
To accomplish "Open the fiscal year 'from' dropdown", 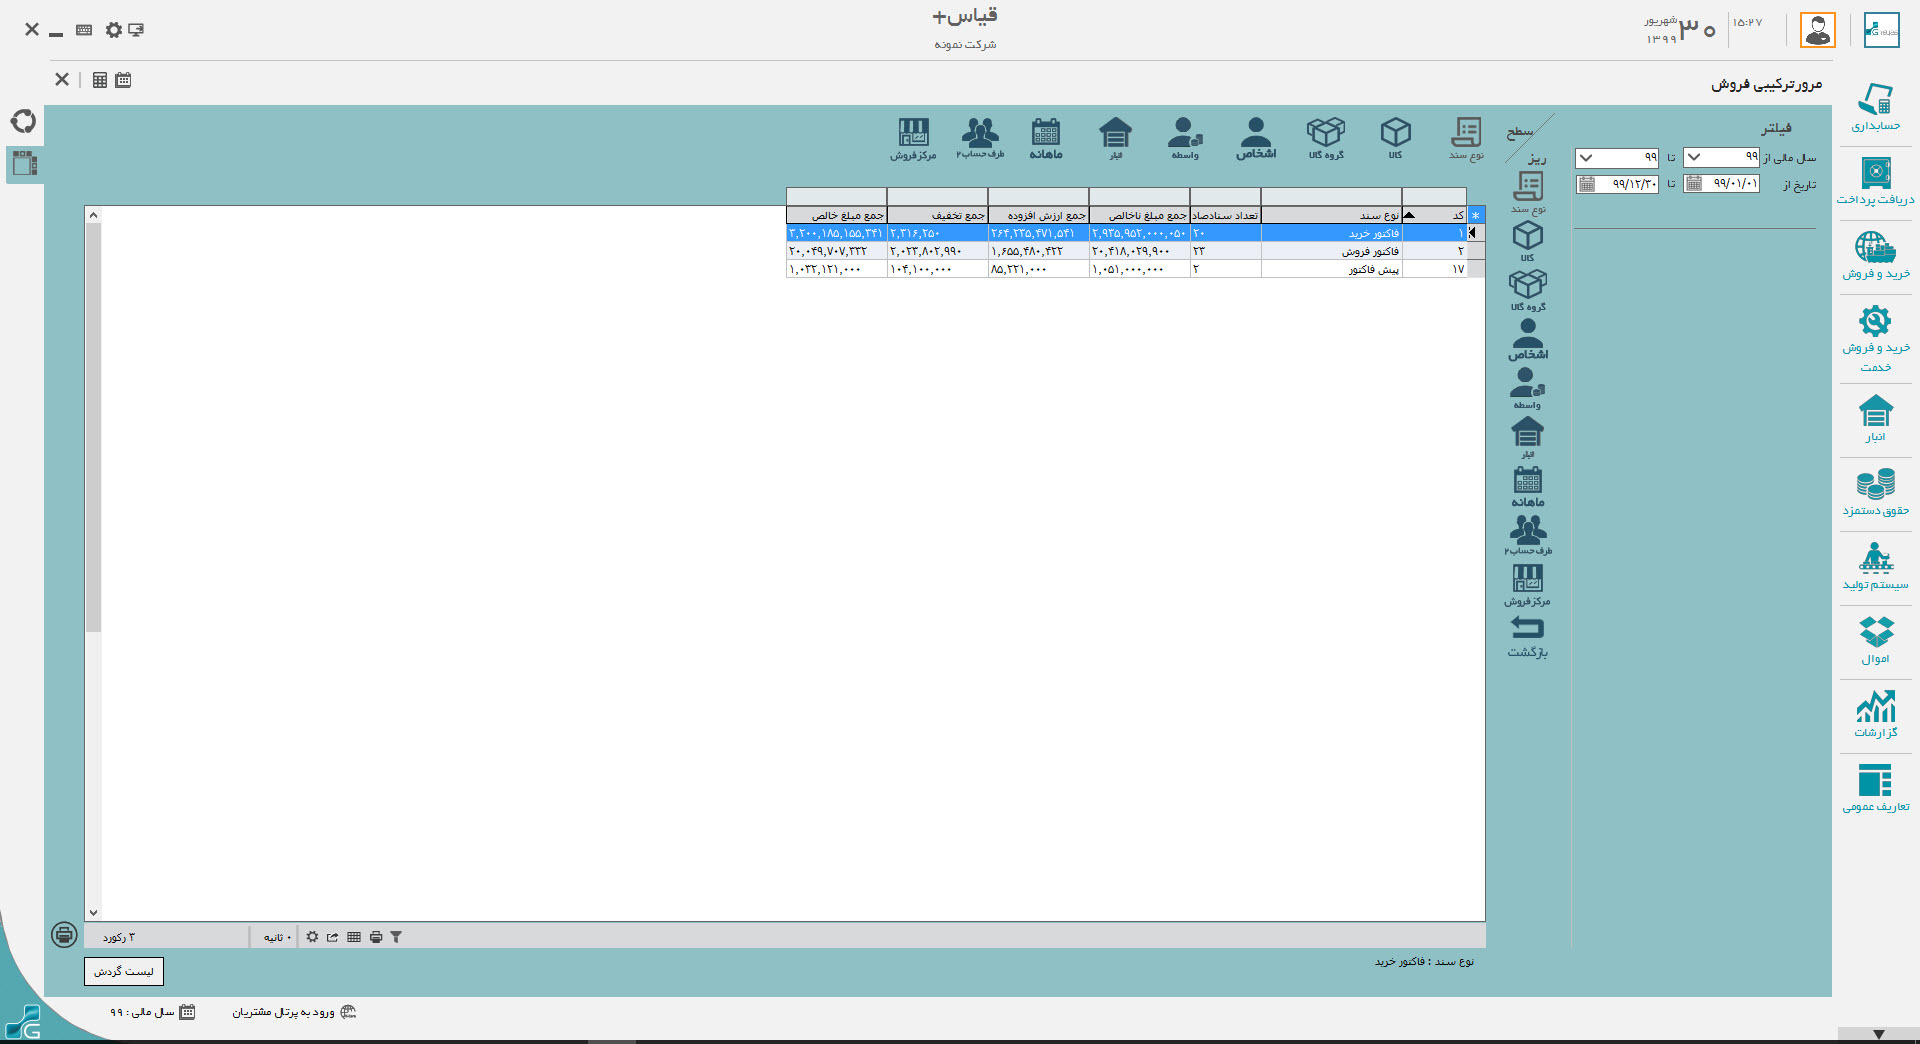I will pyautogui.click(x=1694, y=157).
